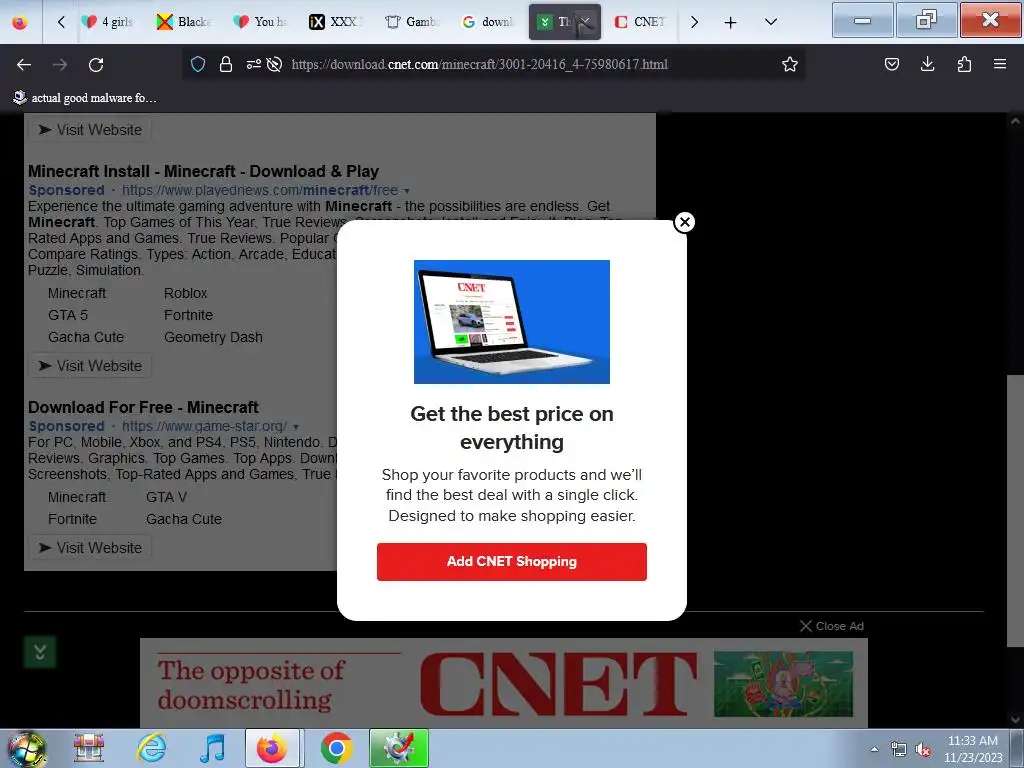
Task: Open the taskbar clock showing 11:33 AM
Action: click(x=972, y=749)
